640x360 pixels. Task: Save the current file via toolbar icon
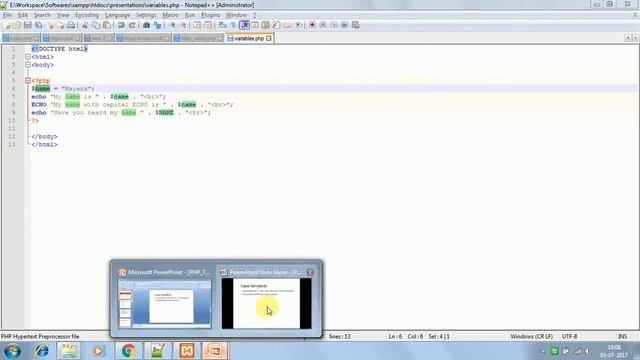click(27, 25)
